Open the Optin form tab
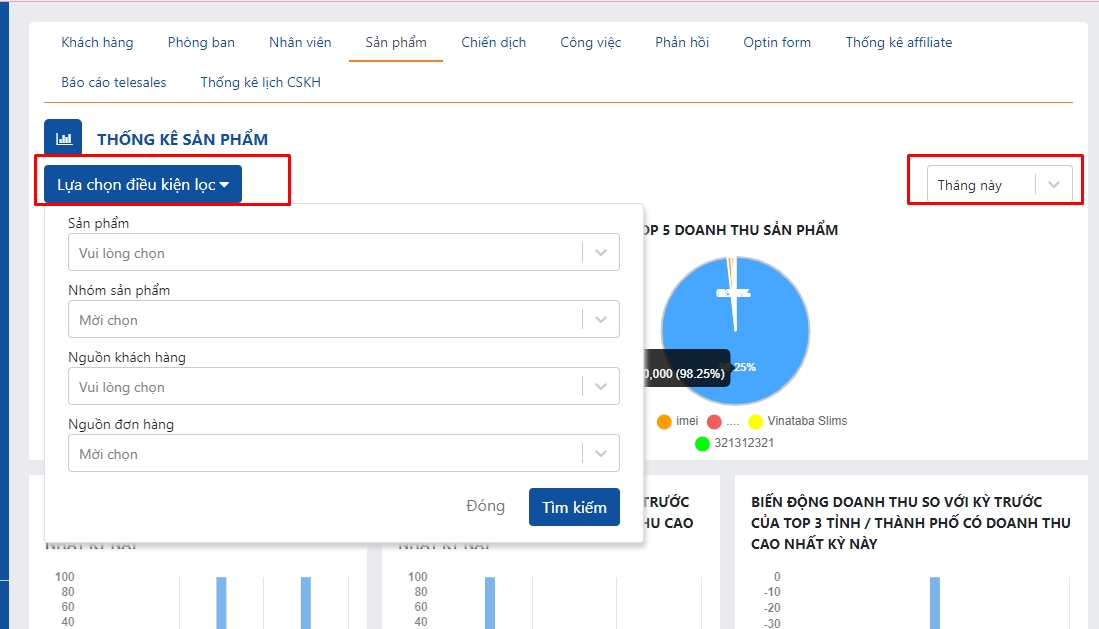 [x=777, y=42]
